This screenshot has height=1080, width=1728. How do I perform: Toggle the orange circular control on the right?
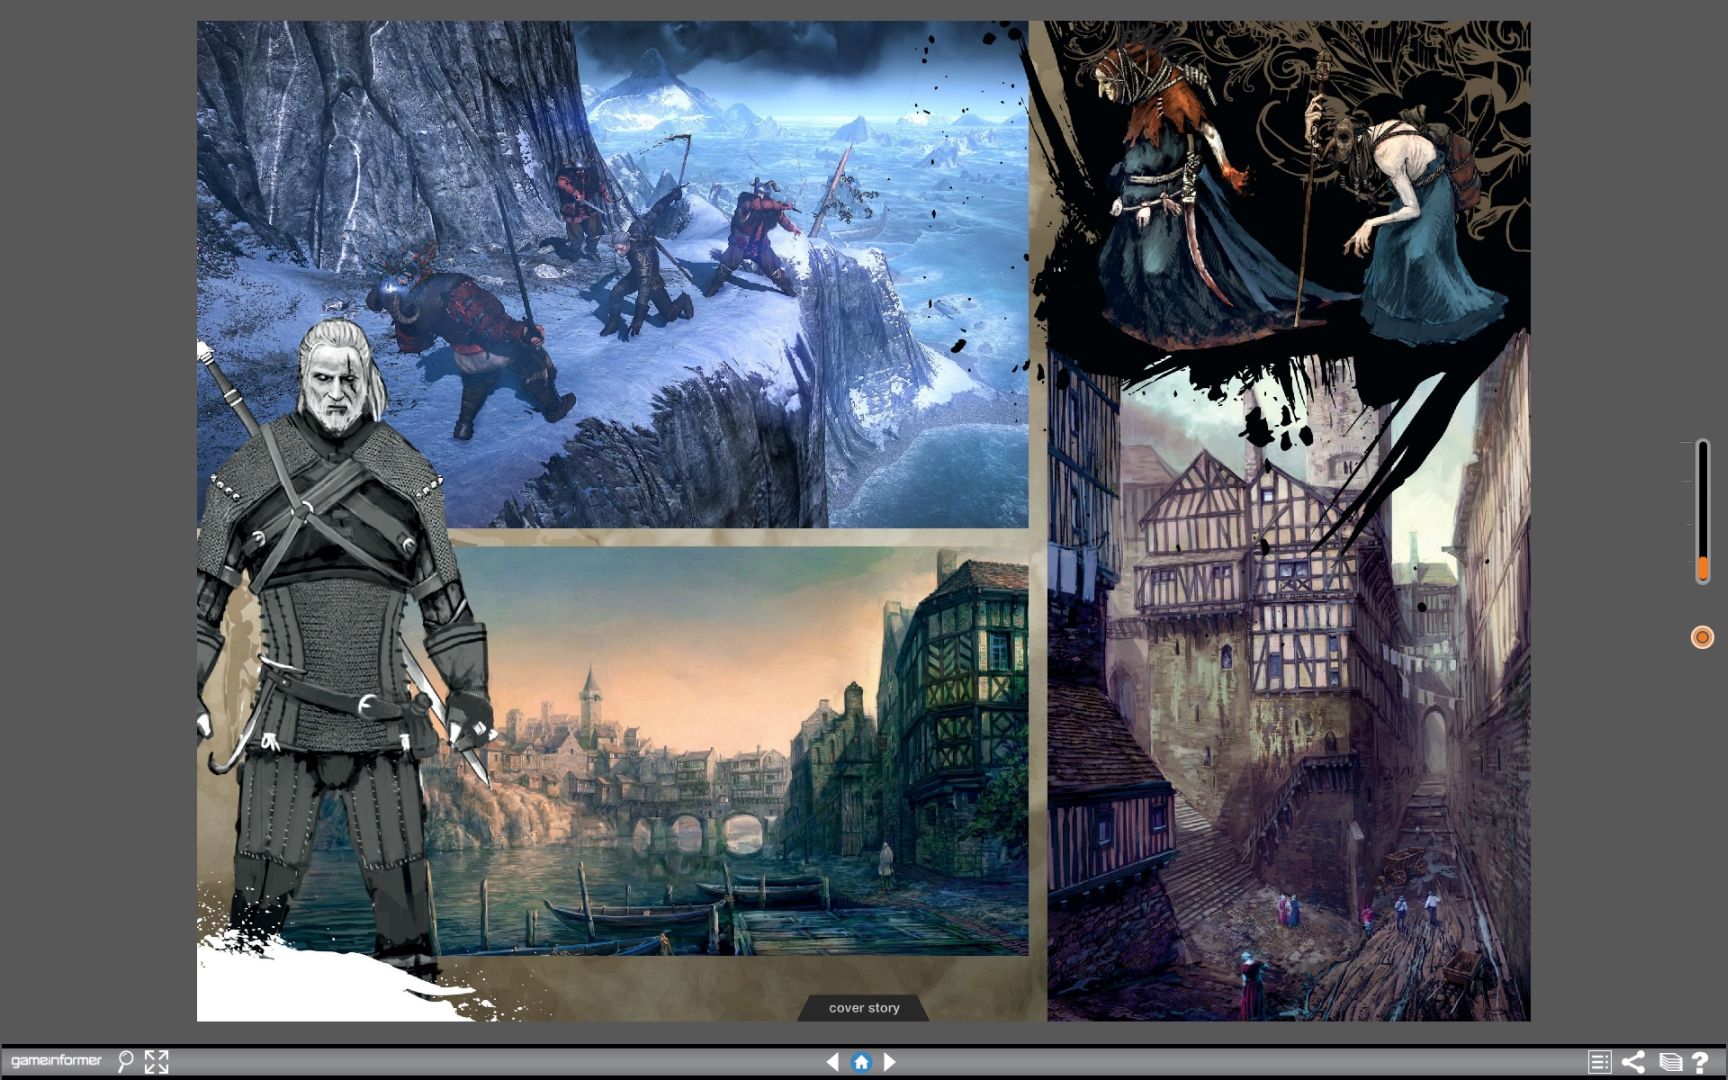pyautogui.click(x=1700, y=636)
